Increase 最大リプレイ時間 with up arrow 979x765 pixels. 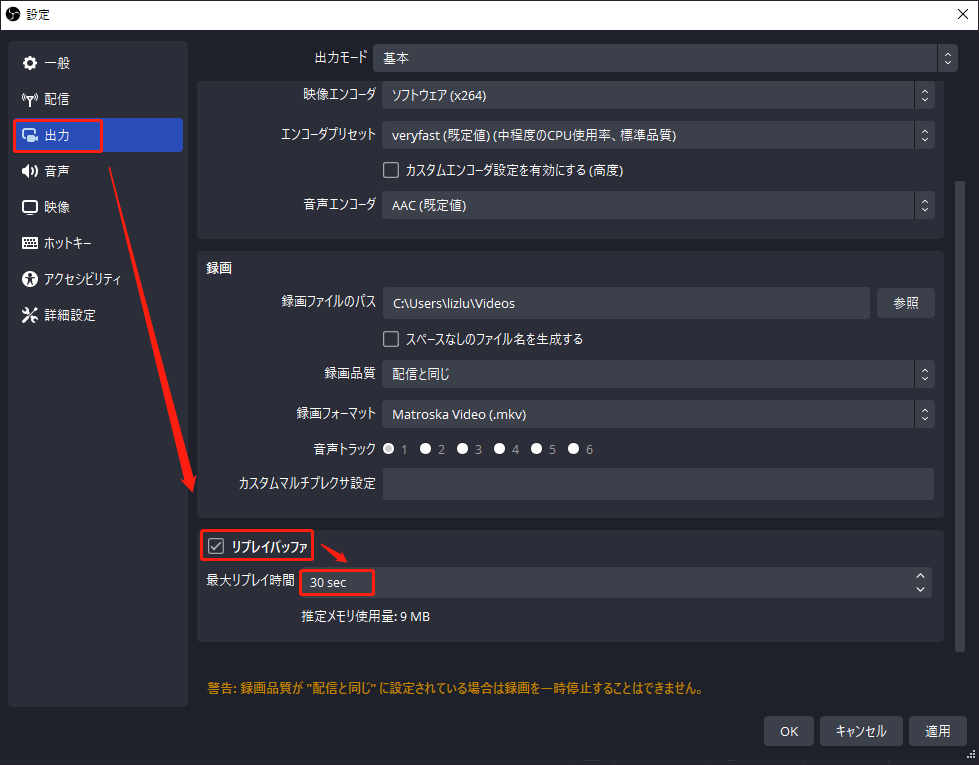click(x=920, y=576)
